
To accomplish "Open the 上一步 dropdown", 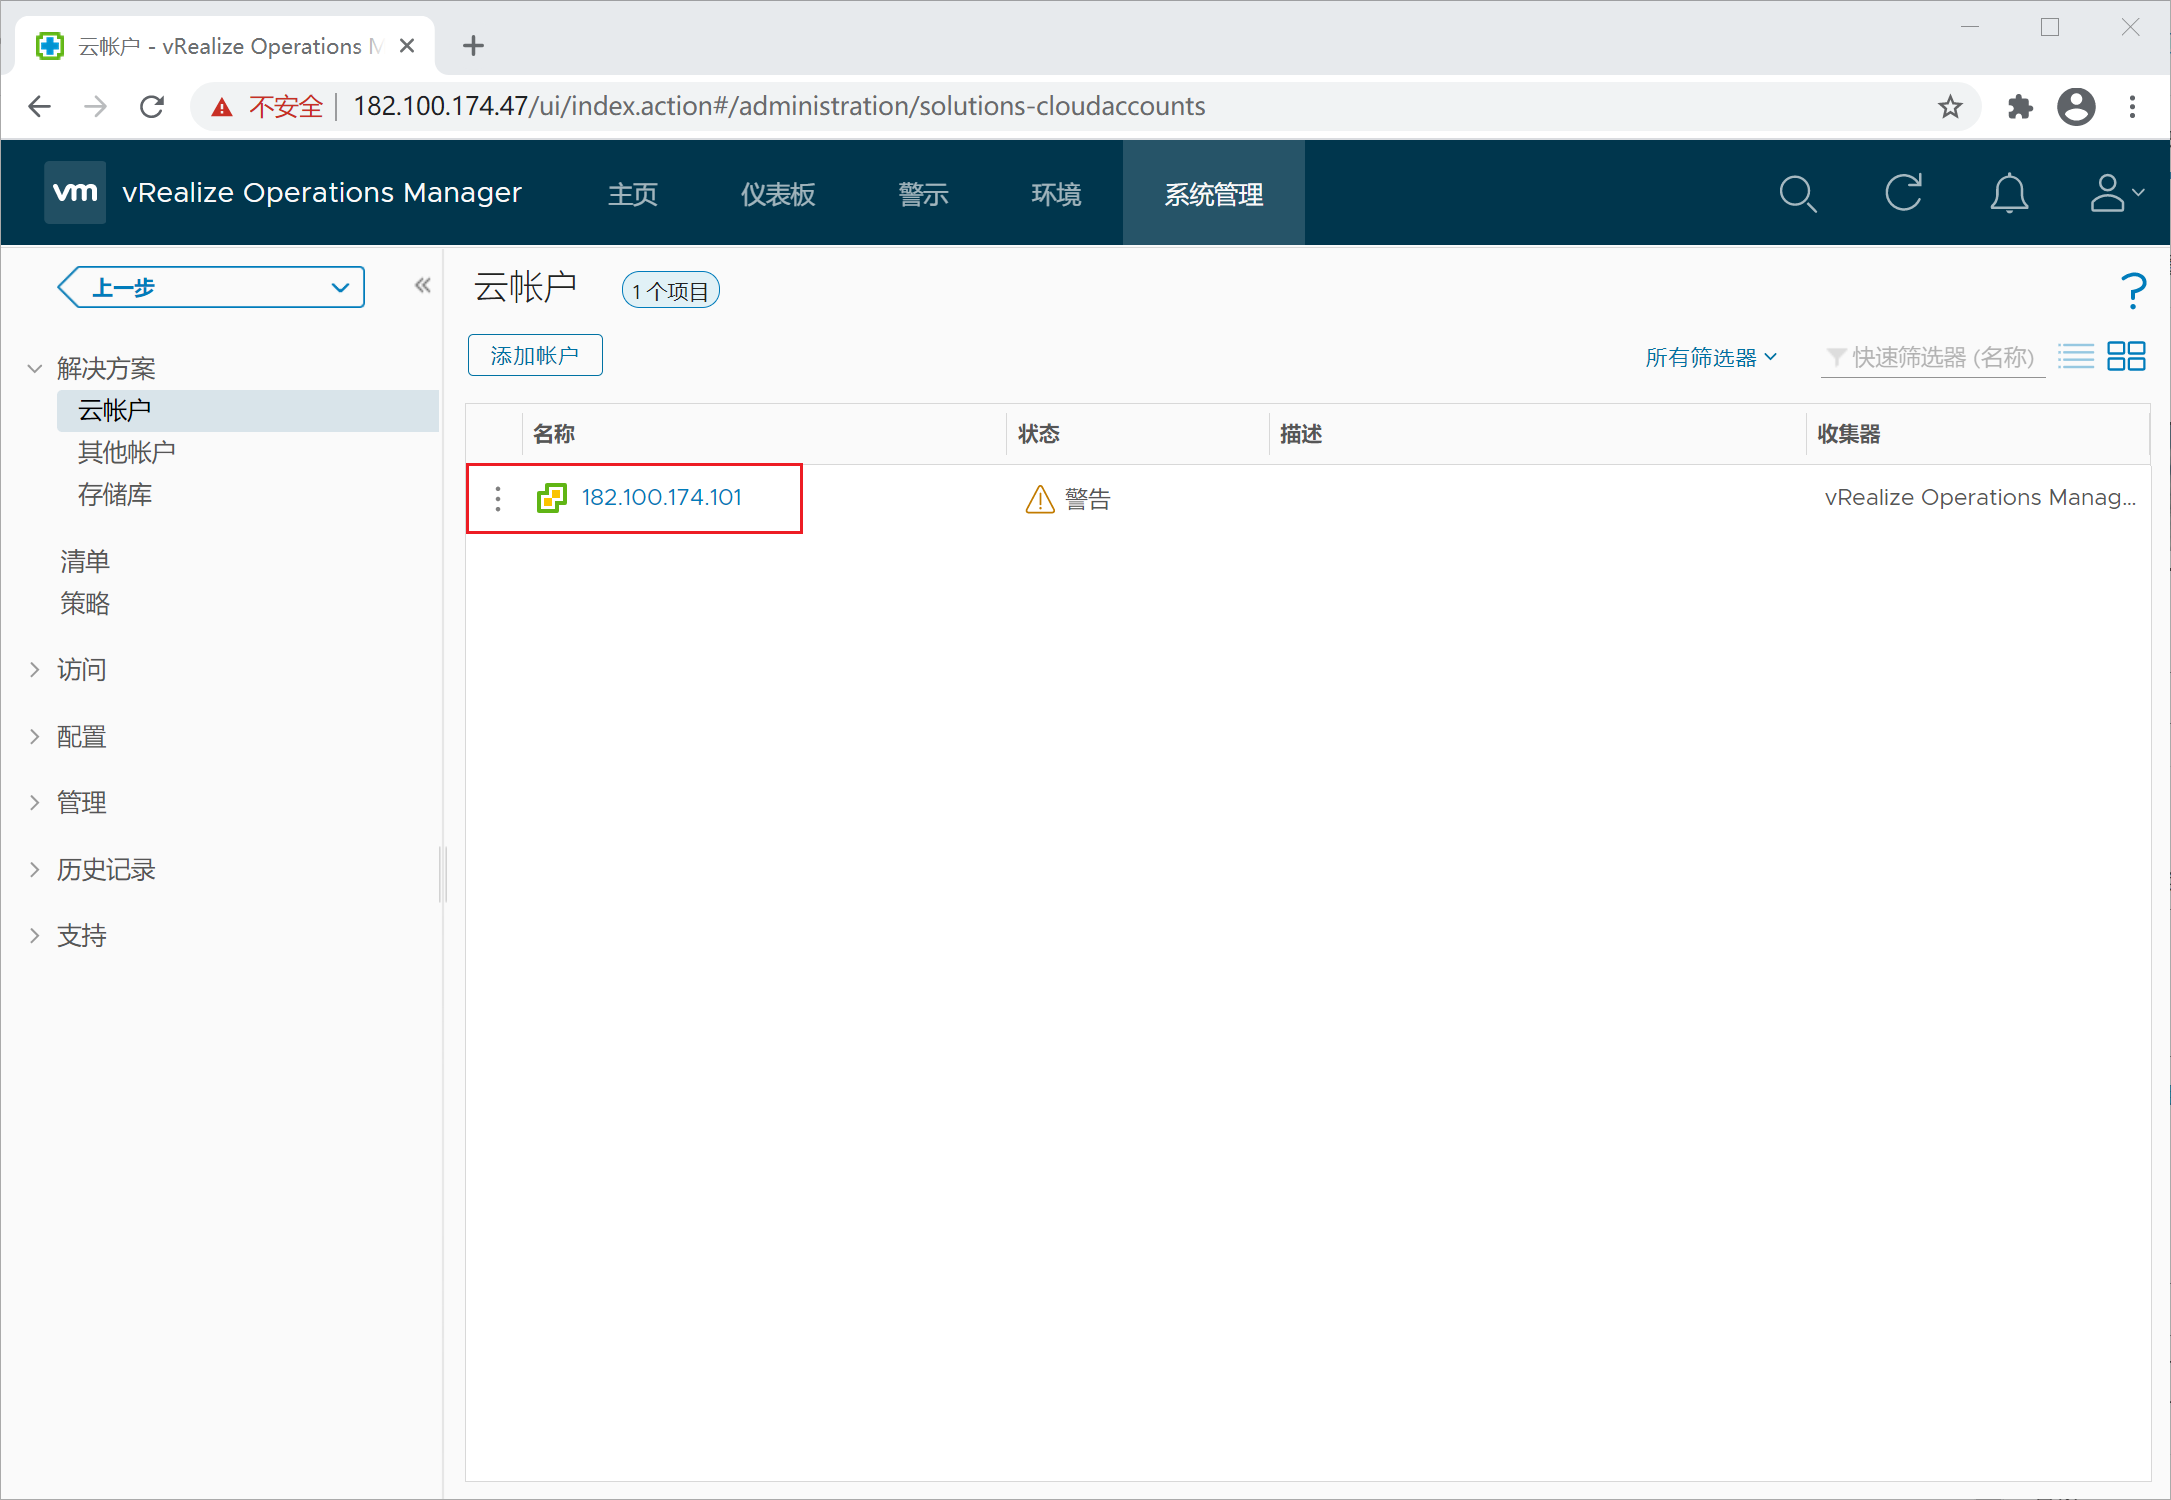I will [x=340, y=288].
